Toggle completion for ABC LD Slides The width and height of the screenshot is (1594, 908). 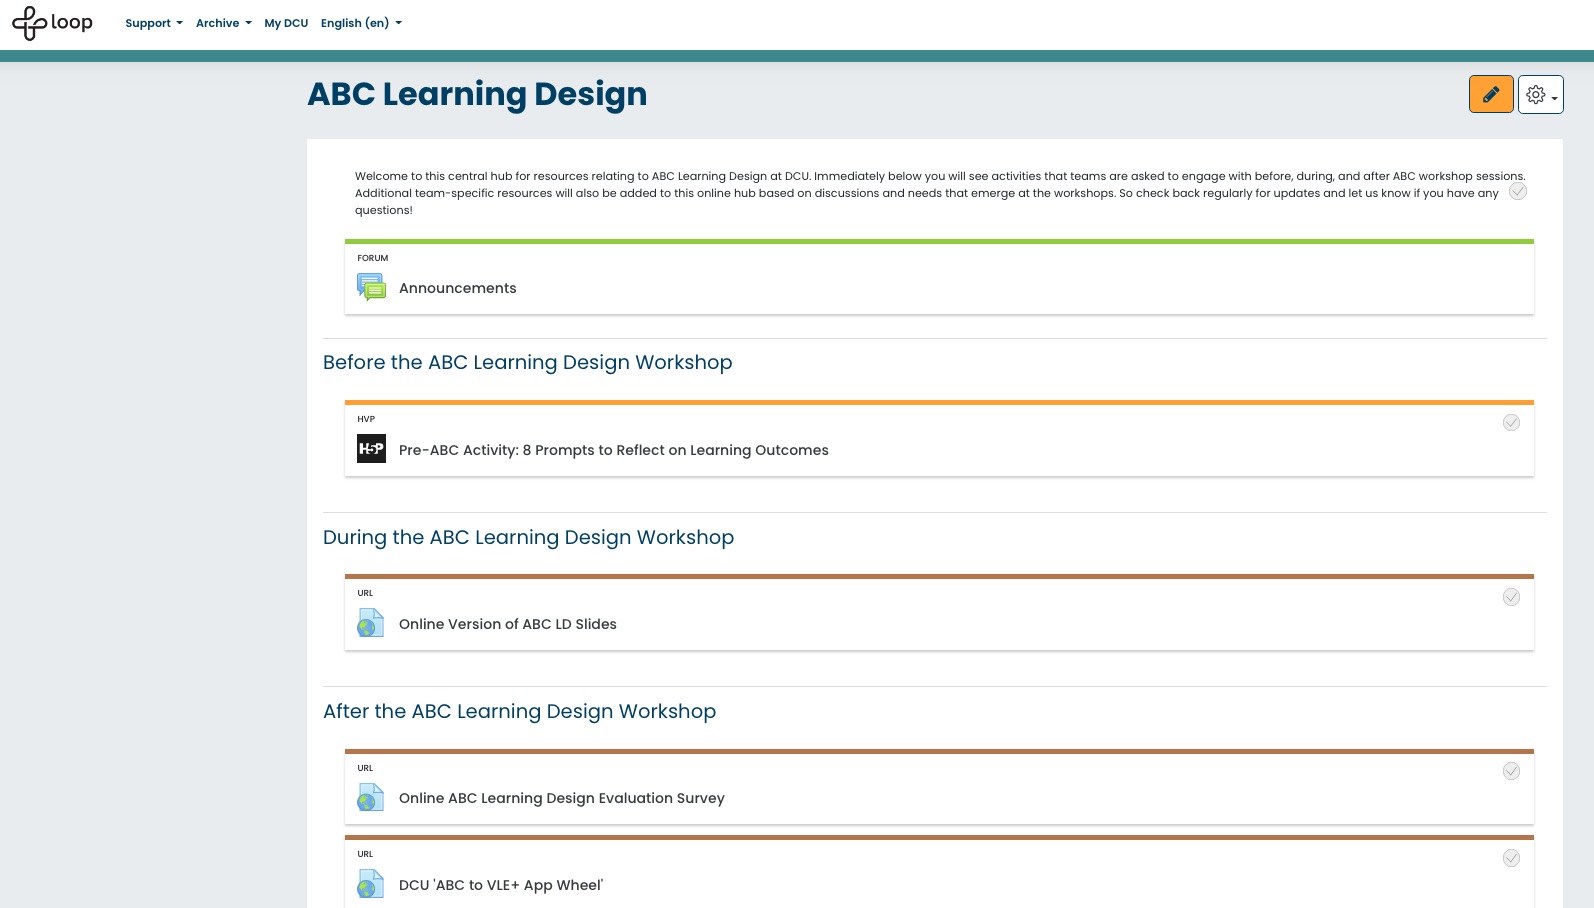pyautogui.click(x=1511, y=597)
